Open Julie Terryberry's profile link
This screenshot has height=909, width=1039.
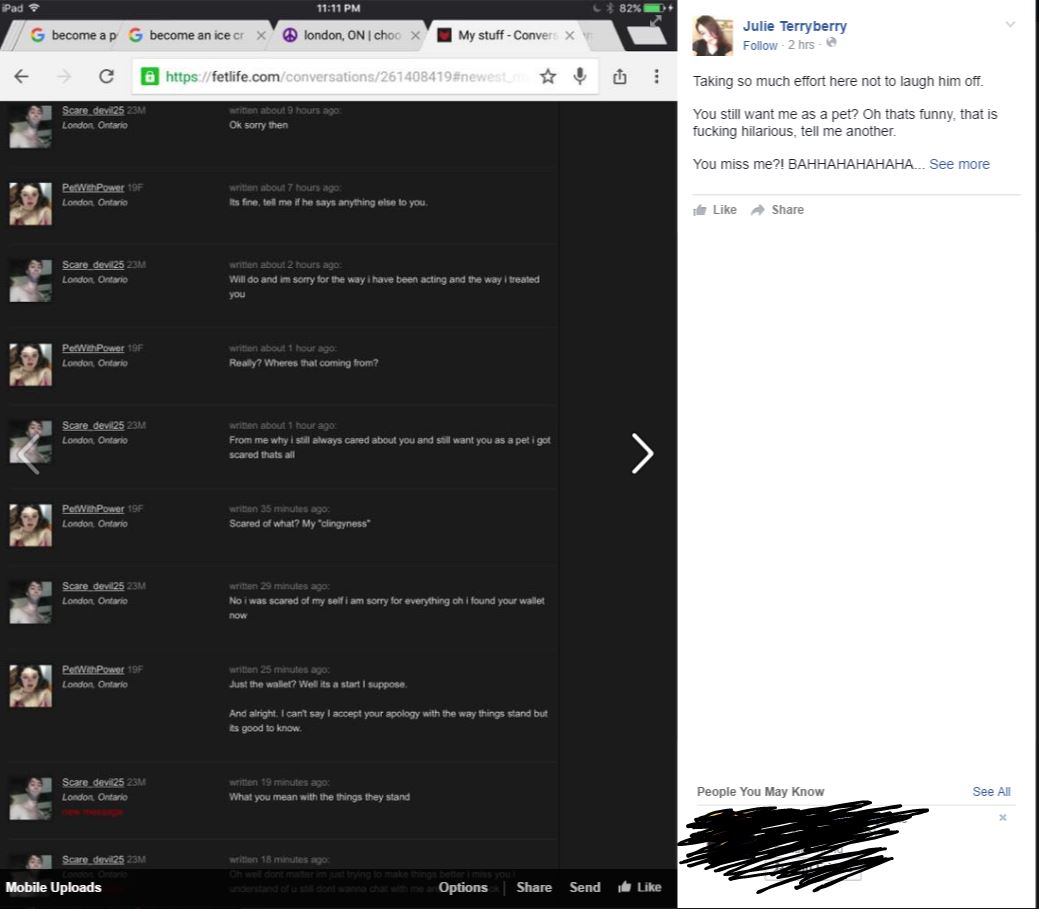point(794,26)
